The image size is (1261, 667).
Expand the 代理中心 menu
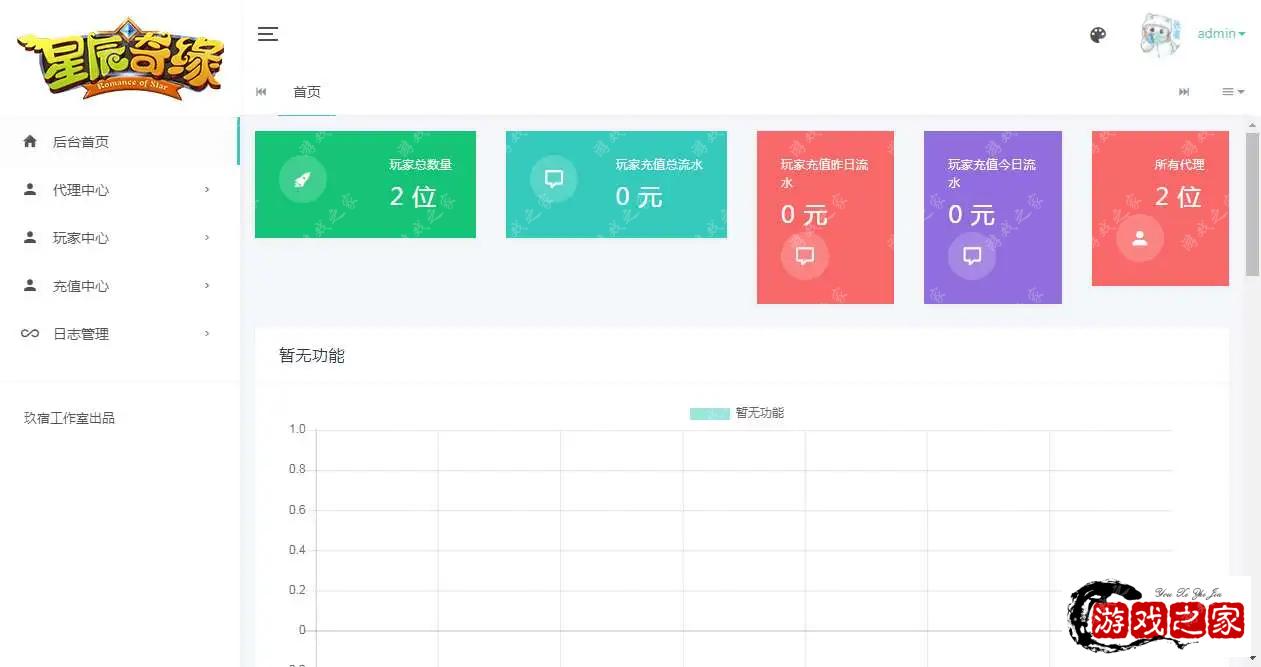click(81, 190)
